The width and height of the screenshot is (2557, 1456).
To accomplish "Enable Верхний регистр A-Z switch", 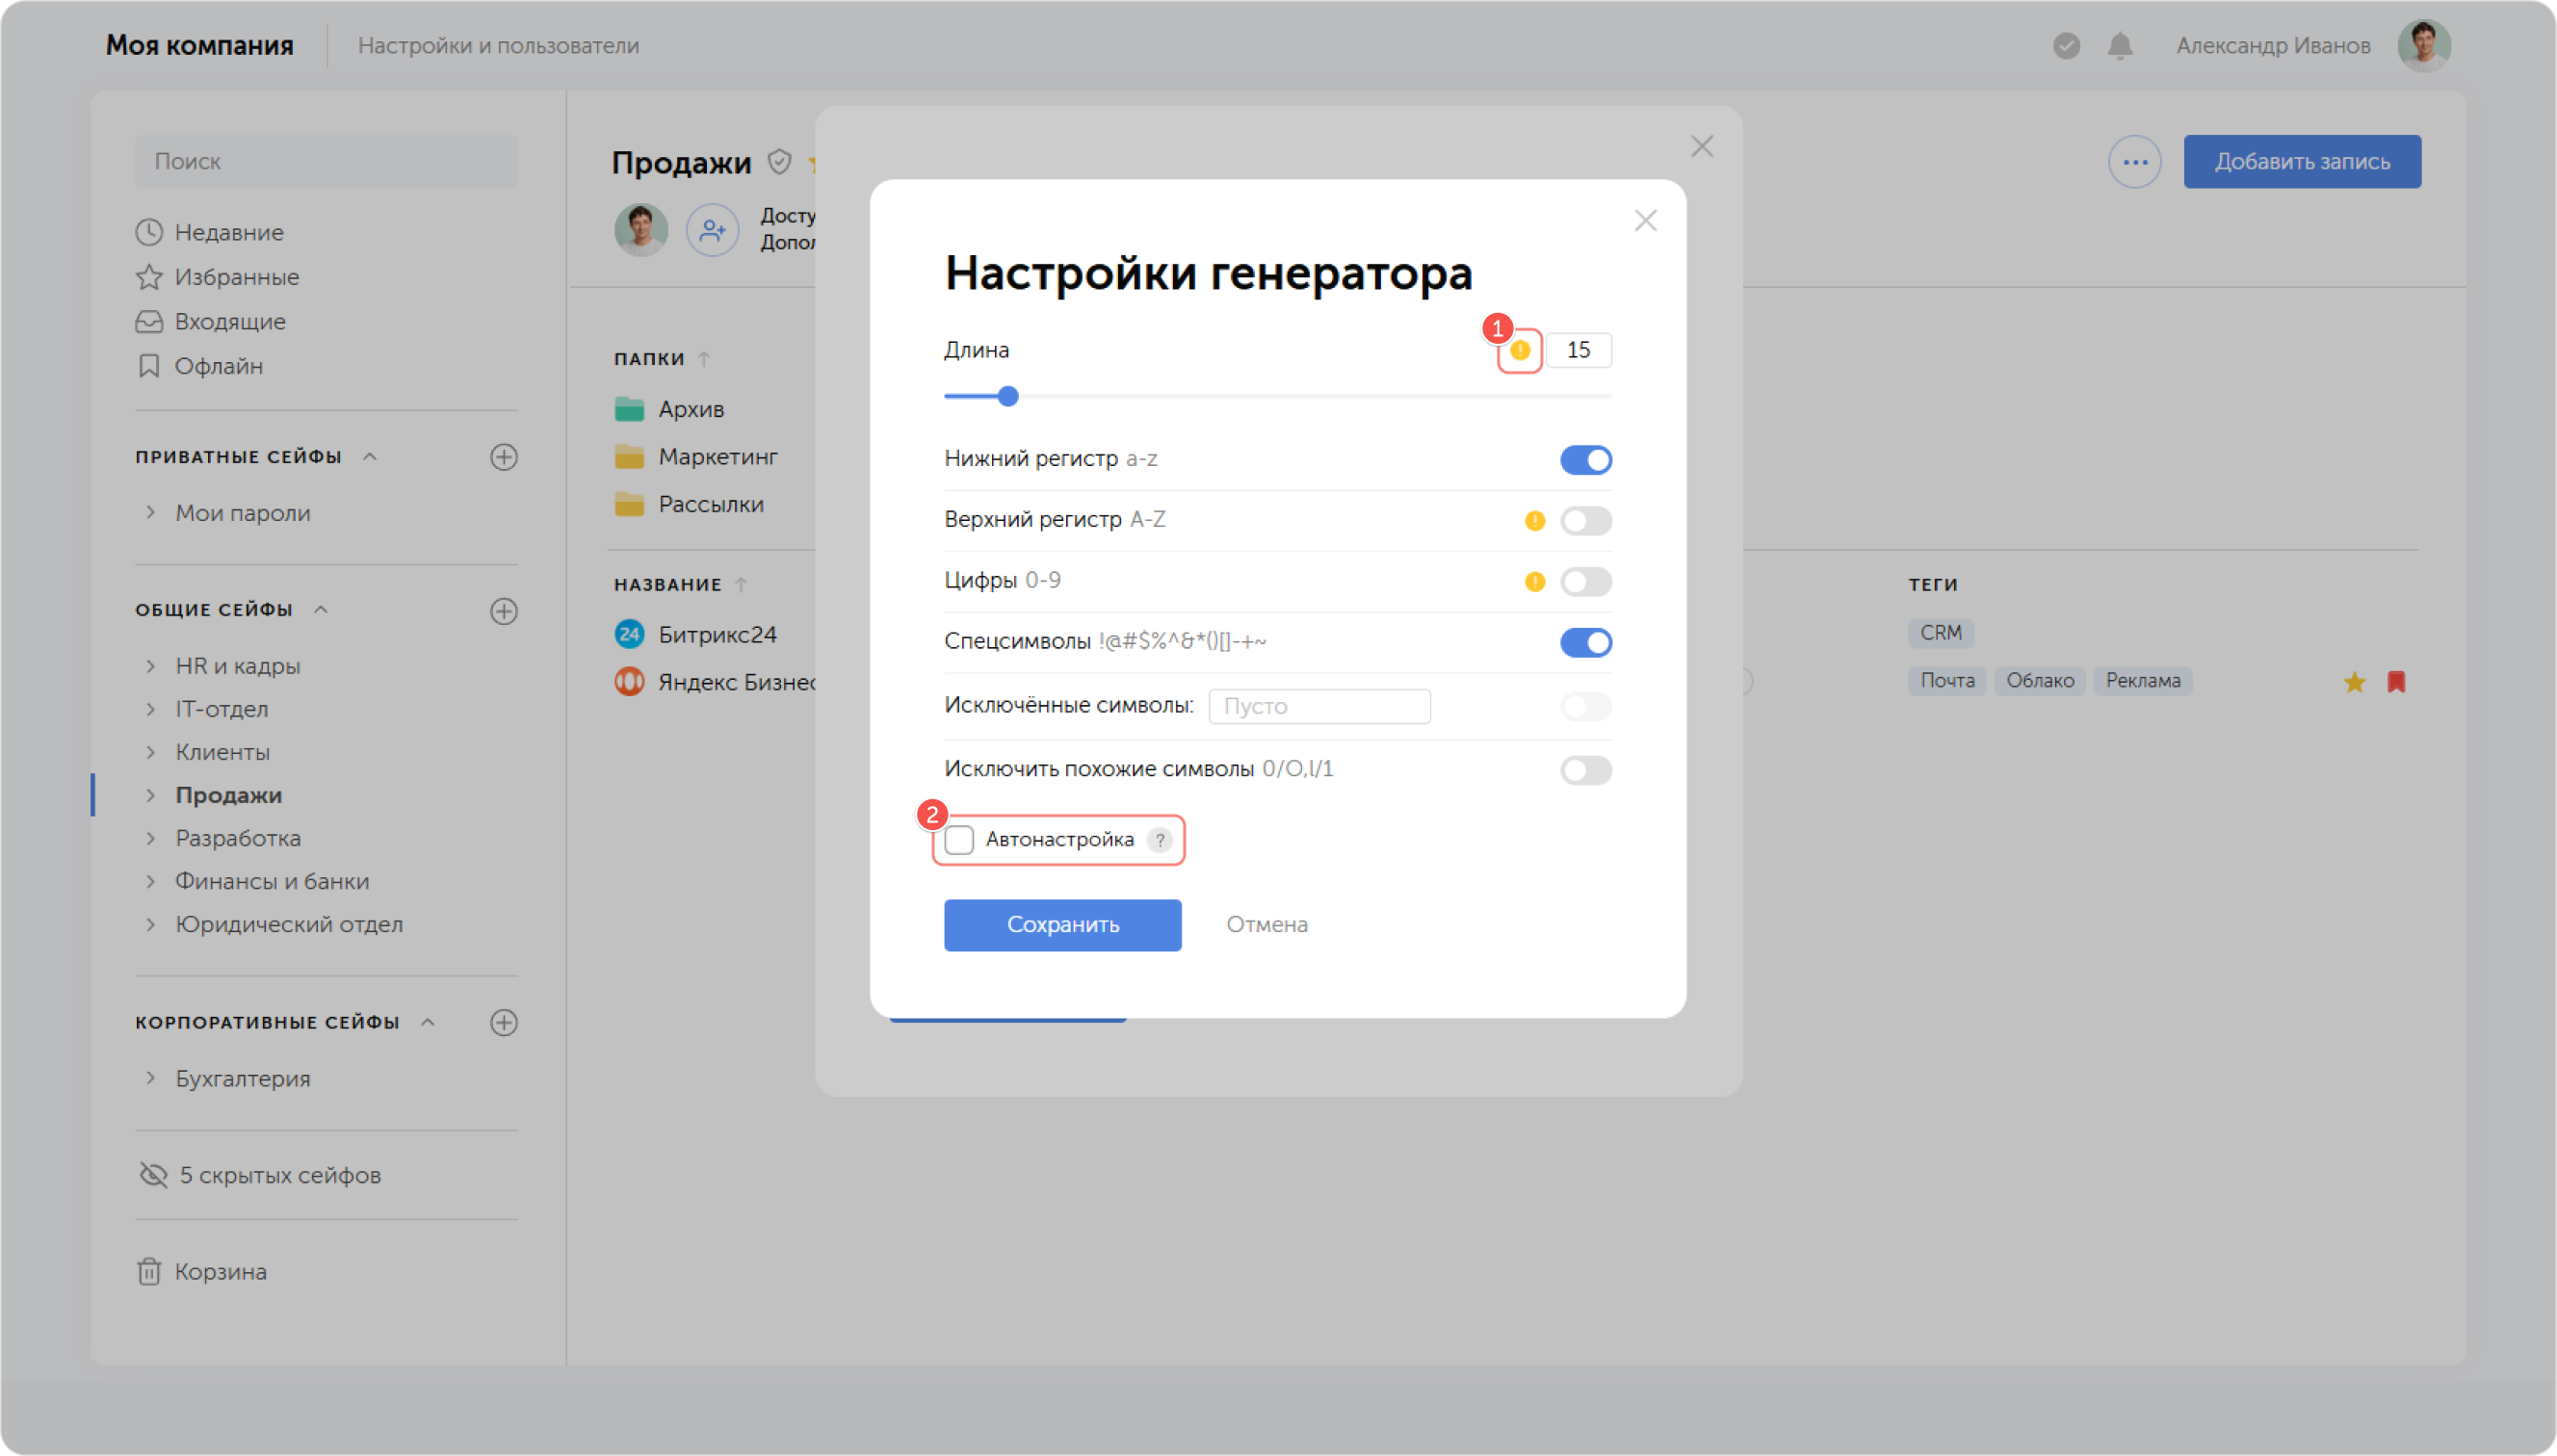I will pos(1585,521).
